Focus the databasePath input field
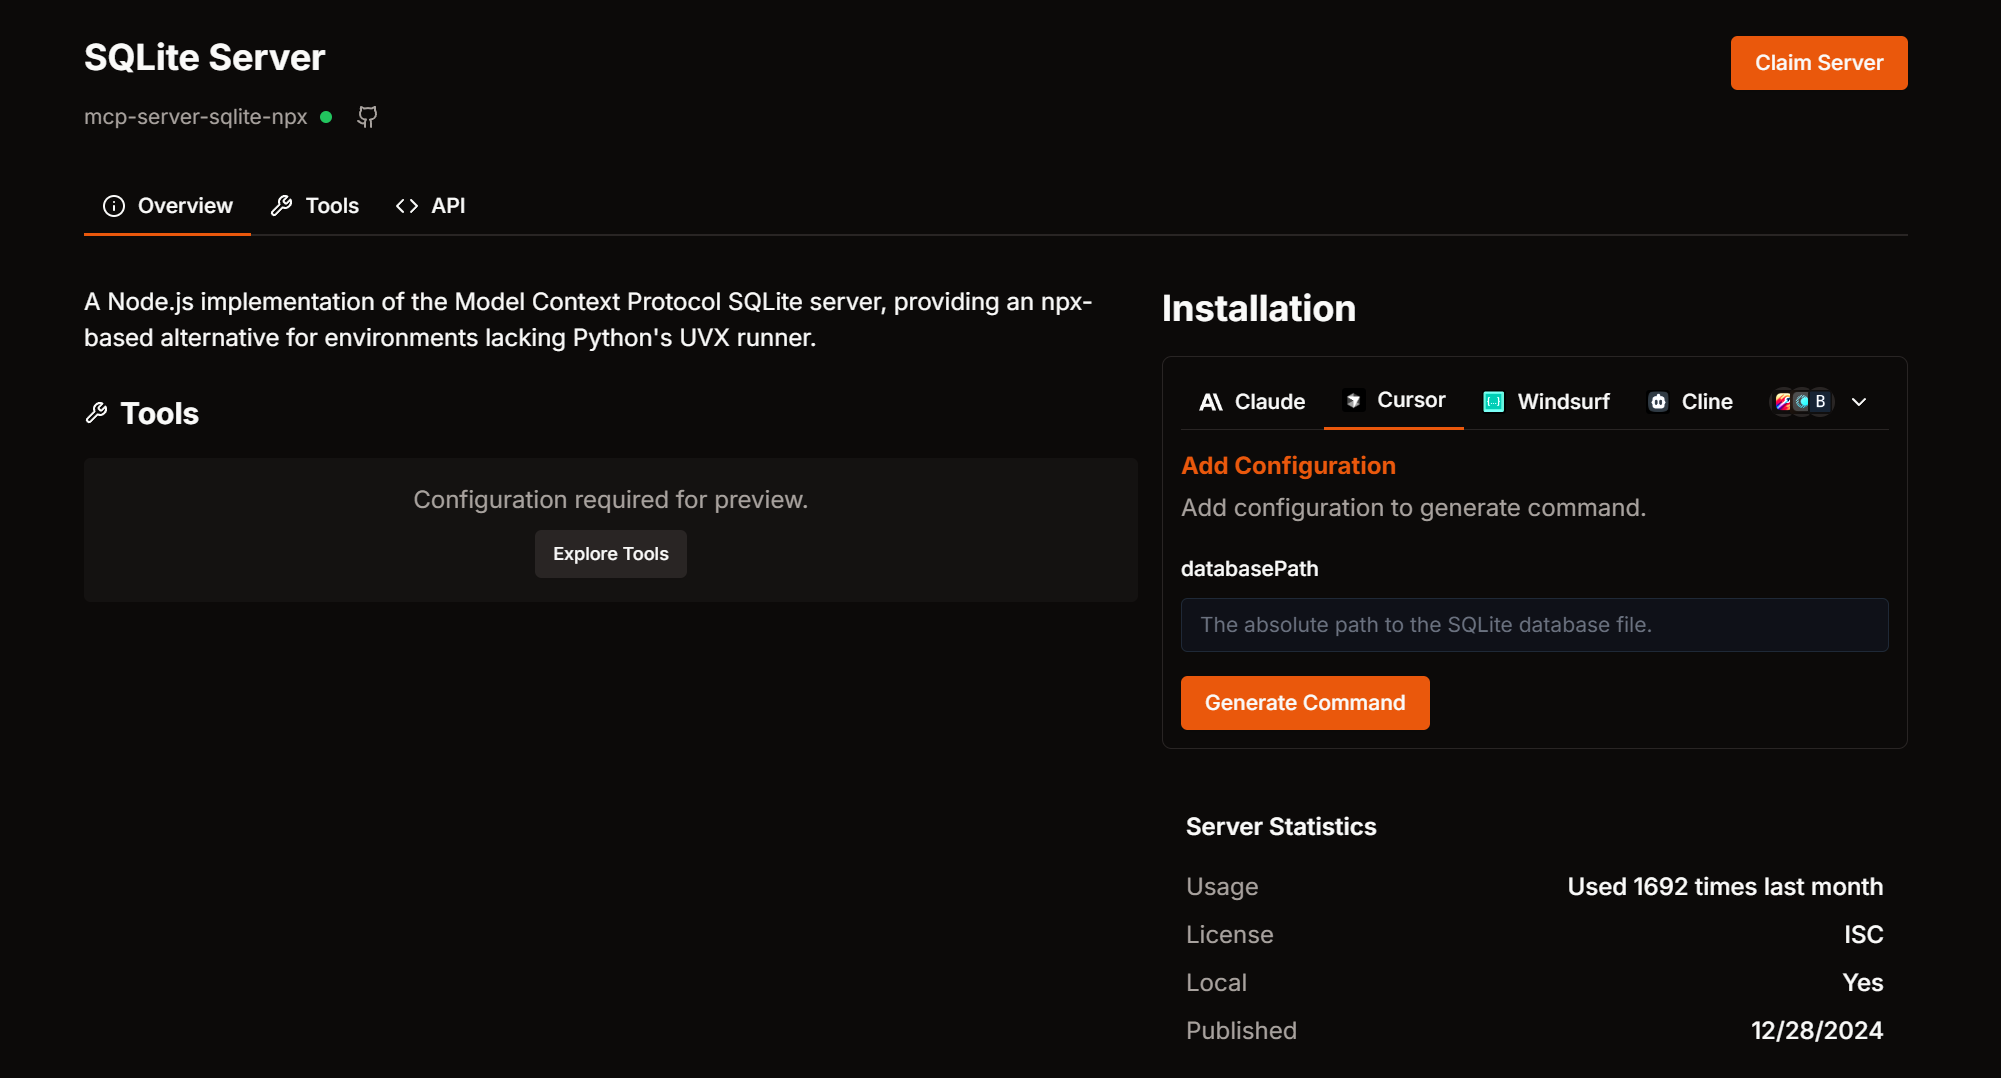This screenshot has height=1078, width=2001. point(1534,625)
